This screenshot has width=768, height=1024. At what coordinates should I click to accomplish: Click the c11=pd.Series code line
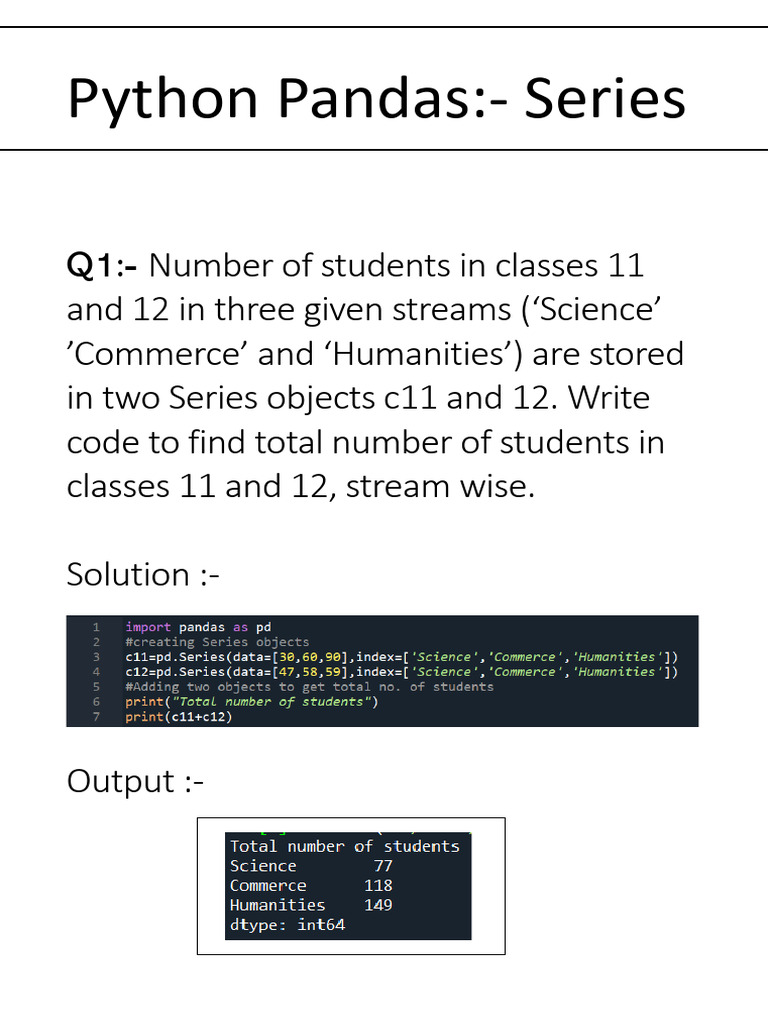(x=402, y=657)
